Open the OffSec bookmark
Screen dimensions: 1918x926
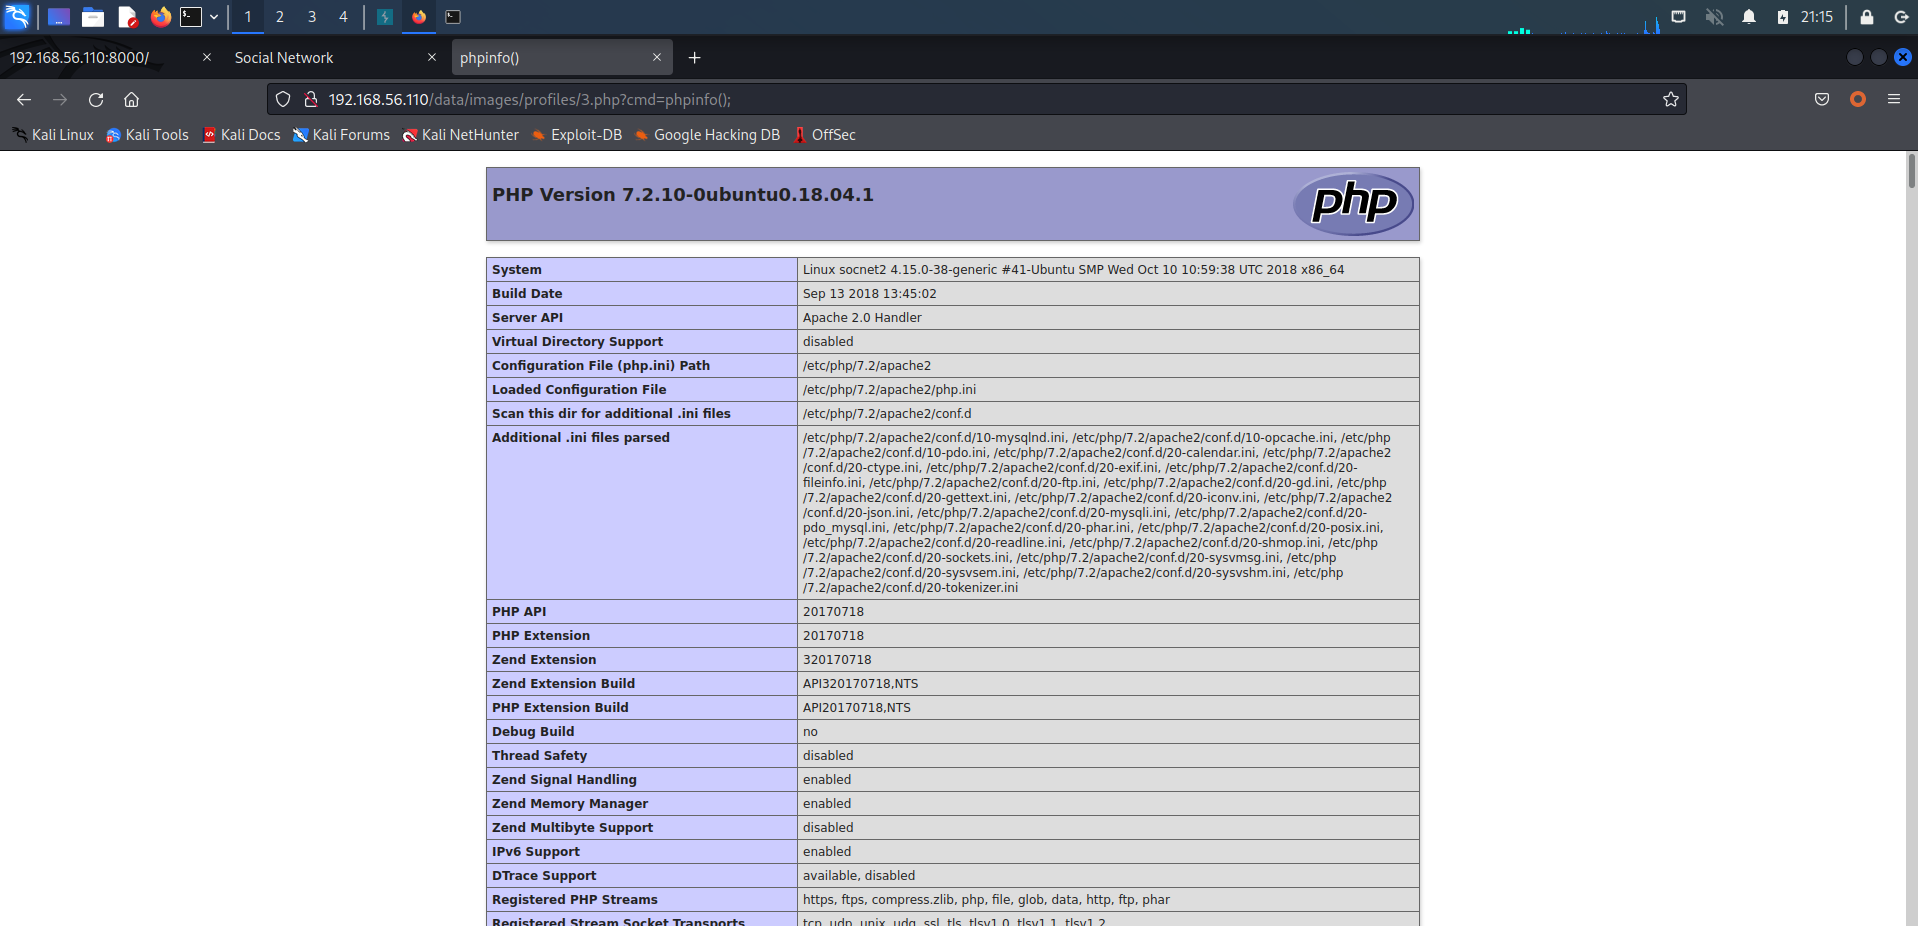click(825, 135)
